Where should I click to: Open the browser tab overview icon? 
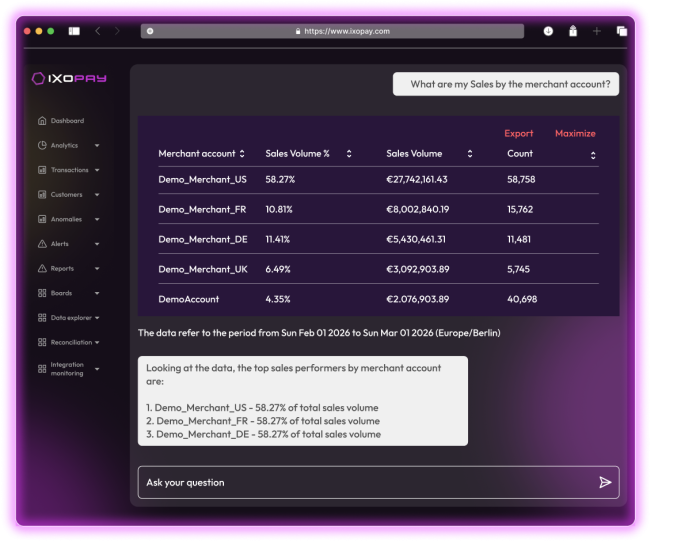pyautogui.click(x=622, y=31)
